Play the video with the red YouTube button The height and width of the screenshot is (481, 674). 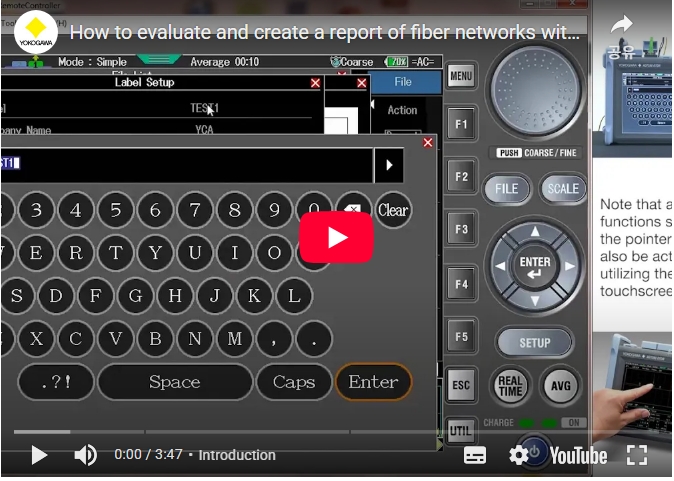(x=336, y=237)
